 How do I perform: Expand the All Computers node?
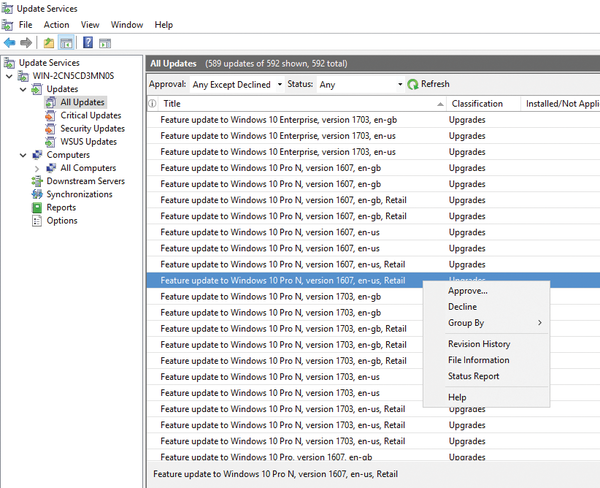click(37, 168)
